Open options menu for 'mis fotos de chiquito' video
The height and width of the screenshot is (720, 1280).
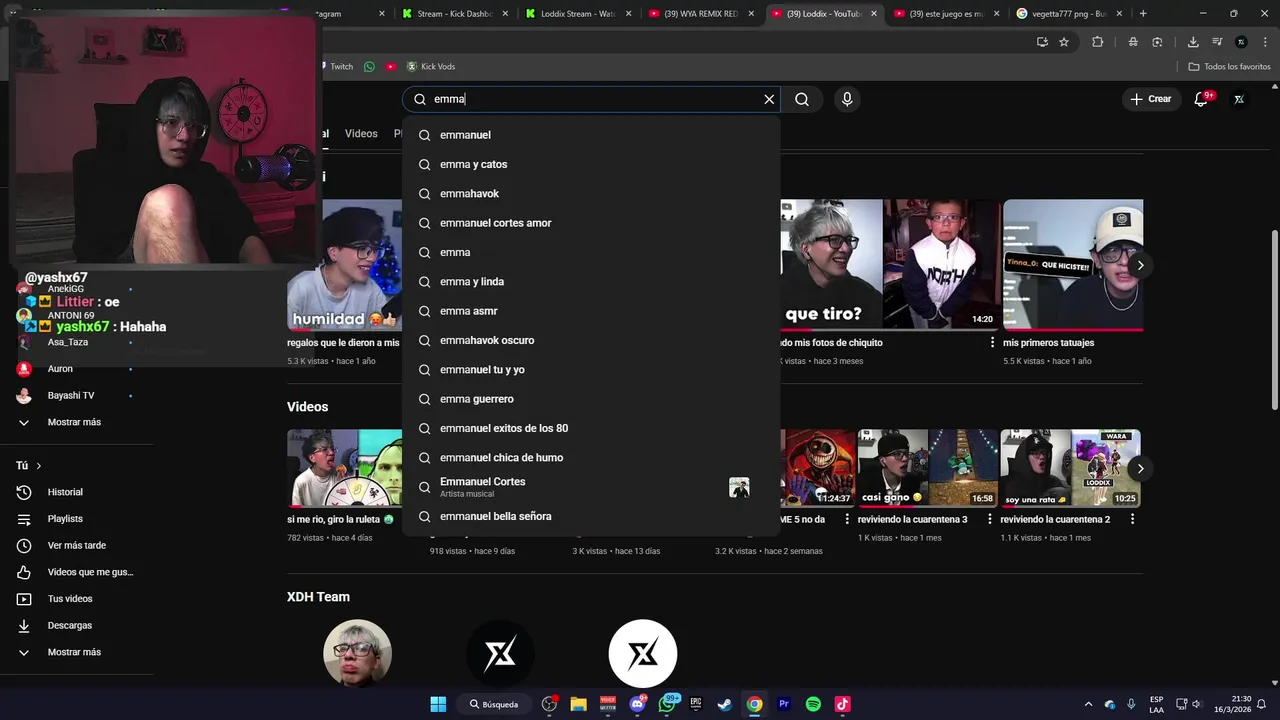[992, 342]
